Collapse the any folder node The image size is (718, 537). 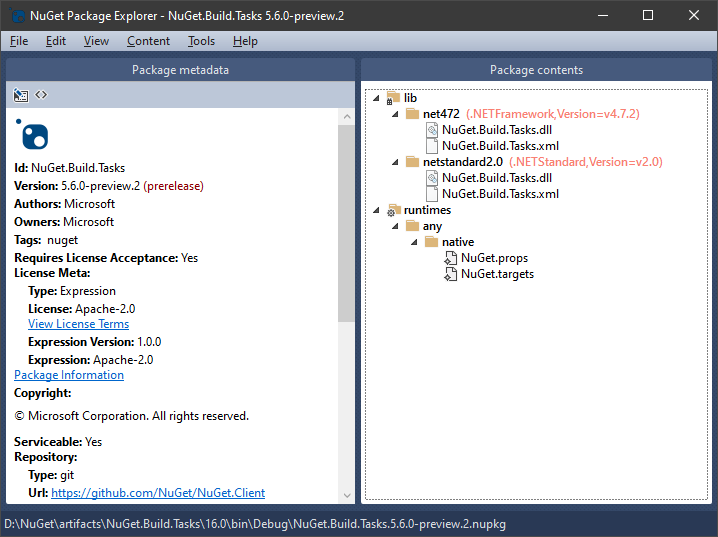[396, 226]
